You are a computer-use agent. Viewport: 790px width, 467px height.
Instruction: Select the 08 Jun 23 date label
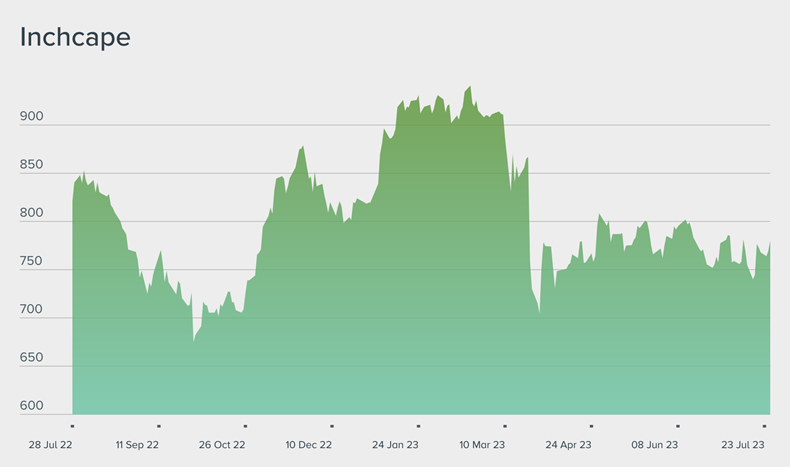(x=656, y=444)
